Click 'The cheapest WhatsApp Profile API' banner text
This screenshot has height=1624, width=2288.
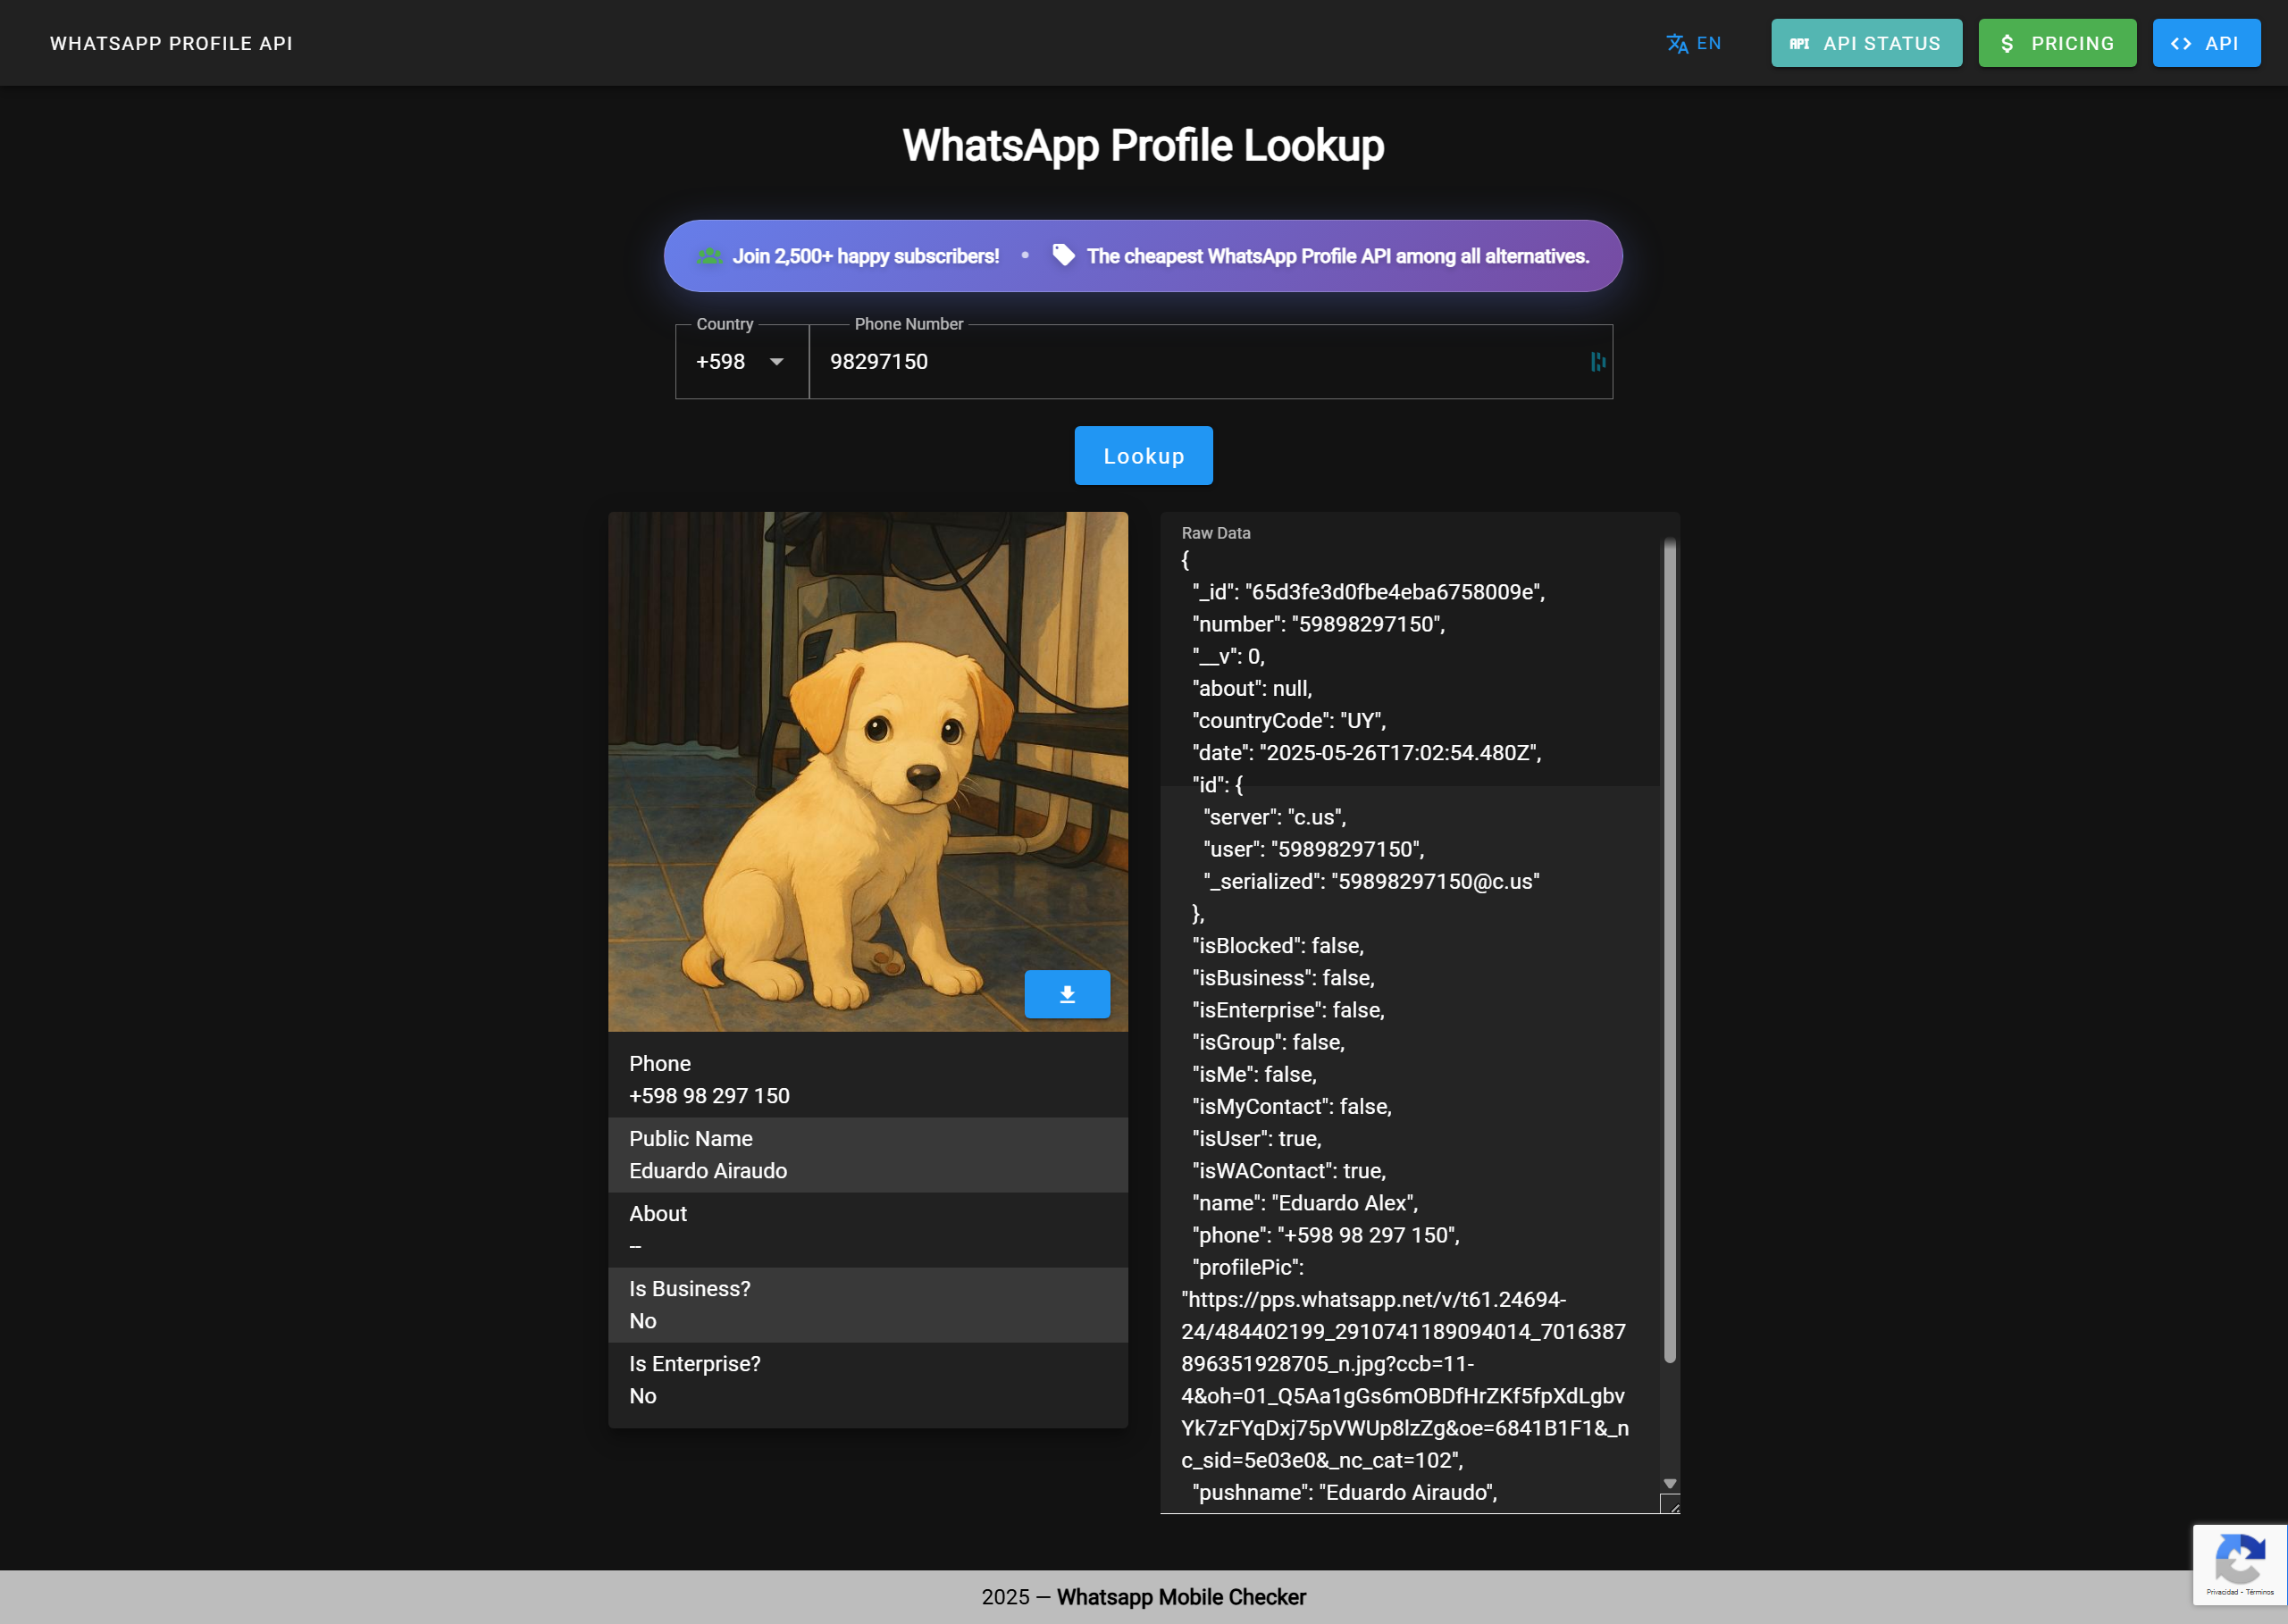[1337, 256]
